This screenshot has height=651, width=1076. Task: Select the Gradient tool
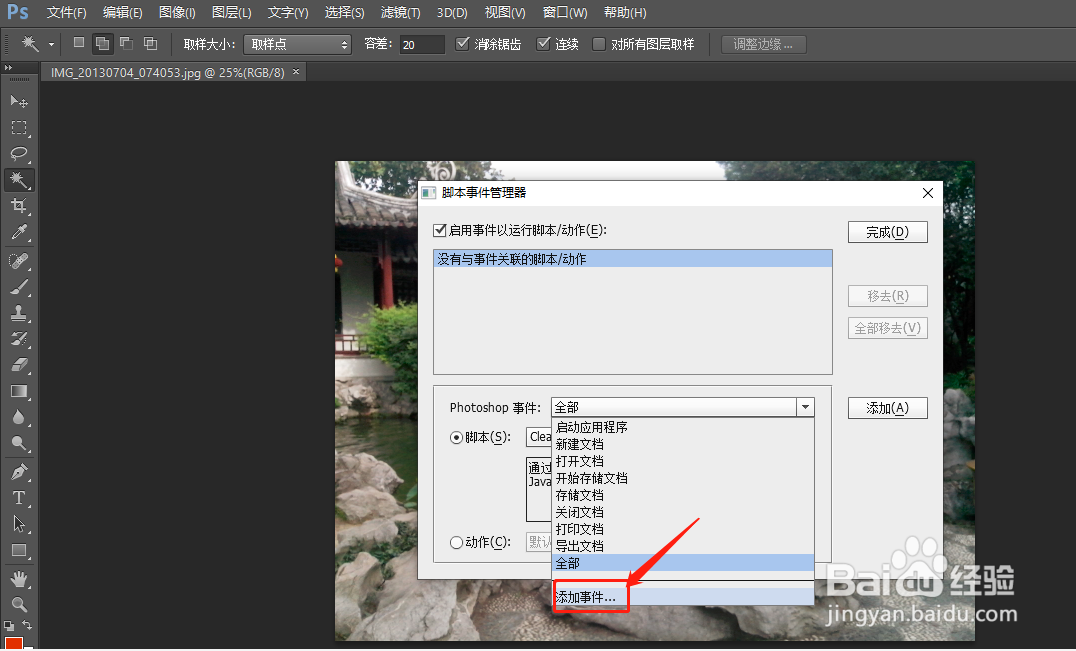pyautogui.click(x=20, y=388)
